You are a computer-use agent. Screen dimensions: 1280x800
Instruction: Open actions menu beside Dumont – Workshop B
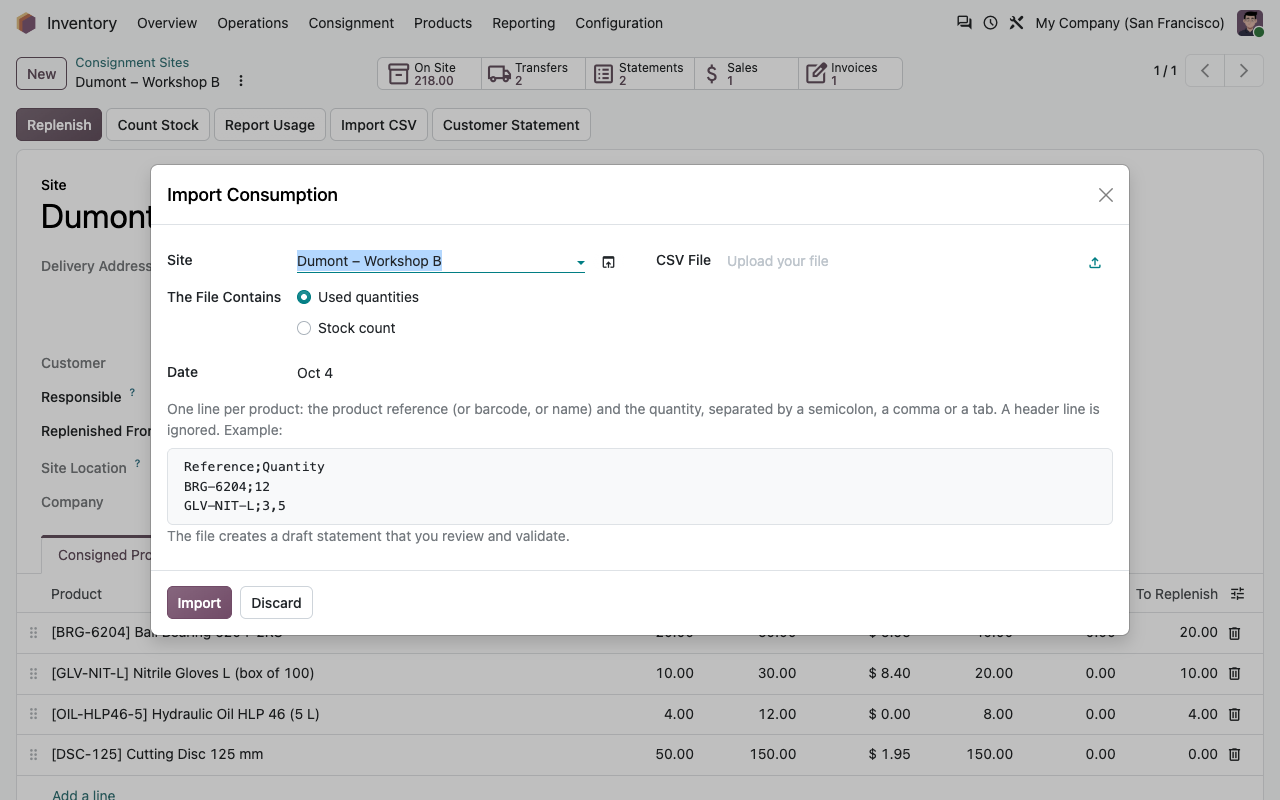click(240, 81)
